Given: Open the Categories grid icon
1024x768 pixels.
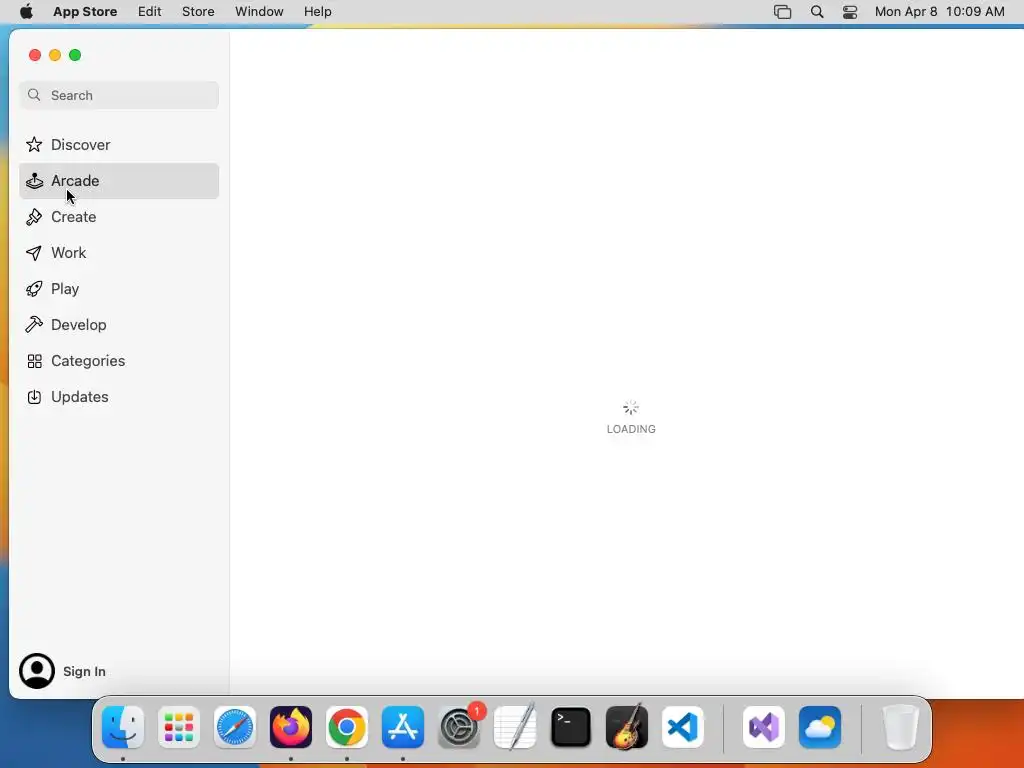Looking at the screenshot, I should pyautogui.click(x=35, y=361).
